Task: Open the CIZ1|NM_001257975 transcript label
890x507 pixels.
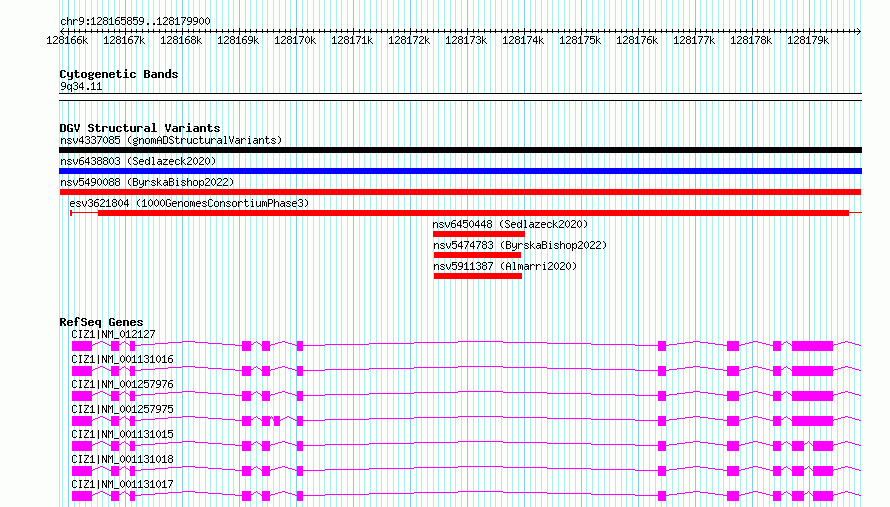Action: coord(122,409)
